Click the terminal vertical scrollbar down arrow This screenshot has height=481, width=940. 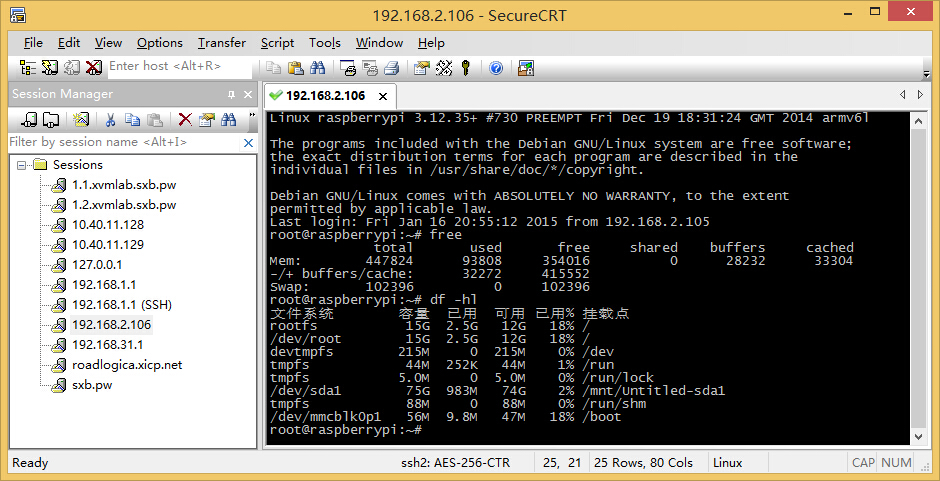[917, 436]
